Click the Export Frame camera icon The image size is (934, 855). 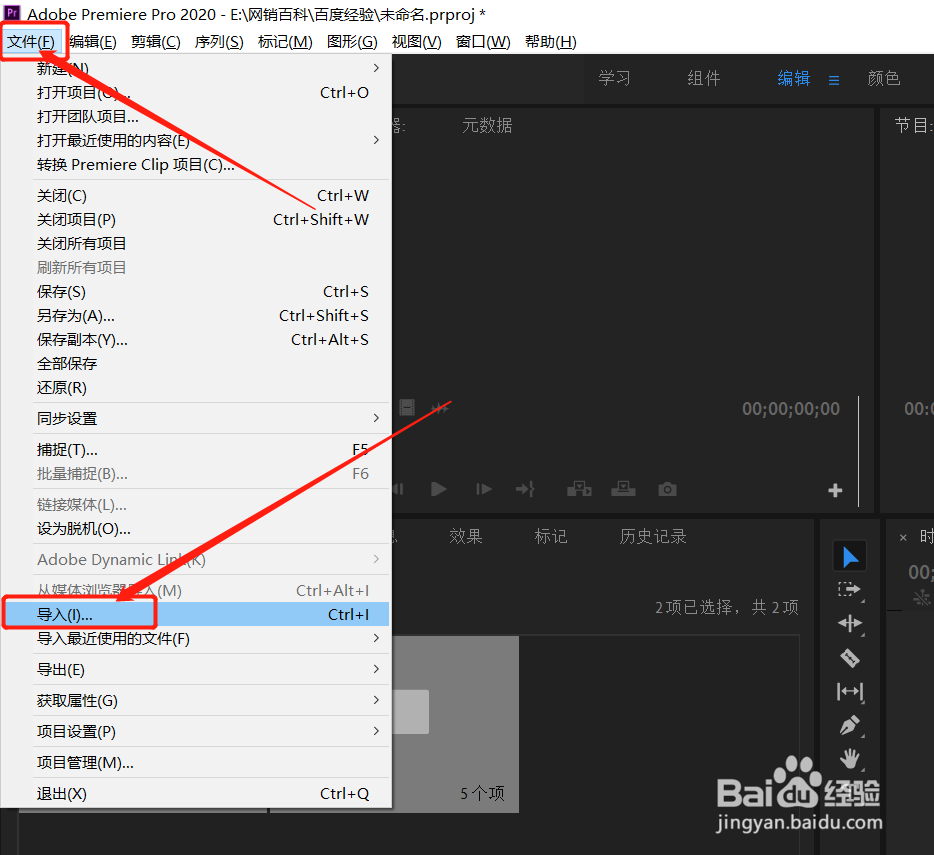click(x=667, y=489)
